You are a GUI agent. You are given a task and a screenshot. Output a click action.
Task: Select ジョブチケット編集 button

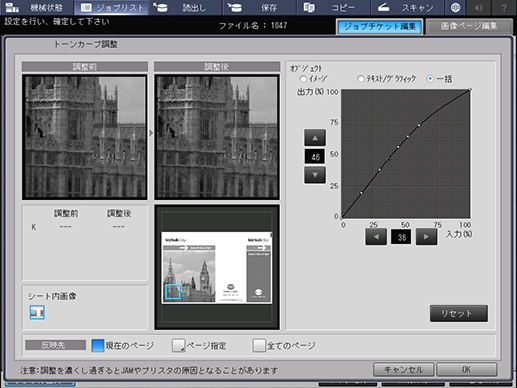click(379, 27)
